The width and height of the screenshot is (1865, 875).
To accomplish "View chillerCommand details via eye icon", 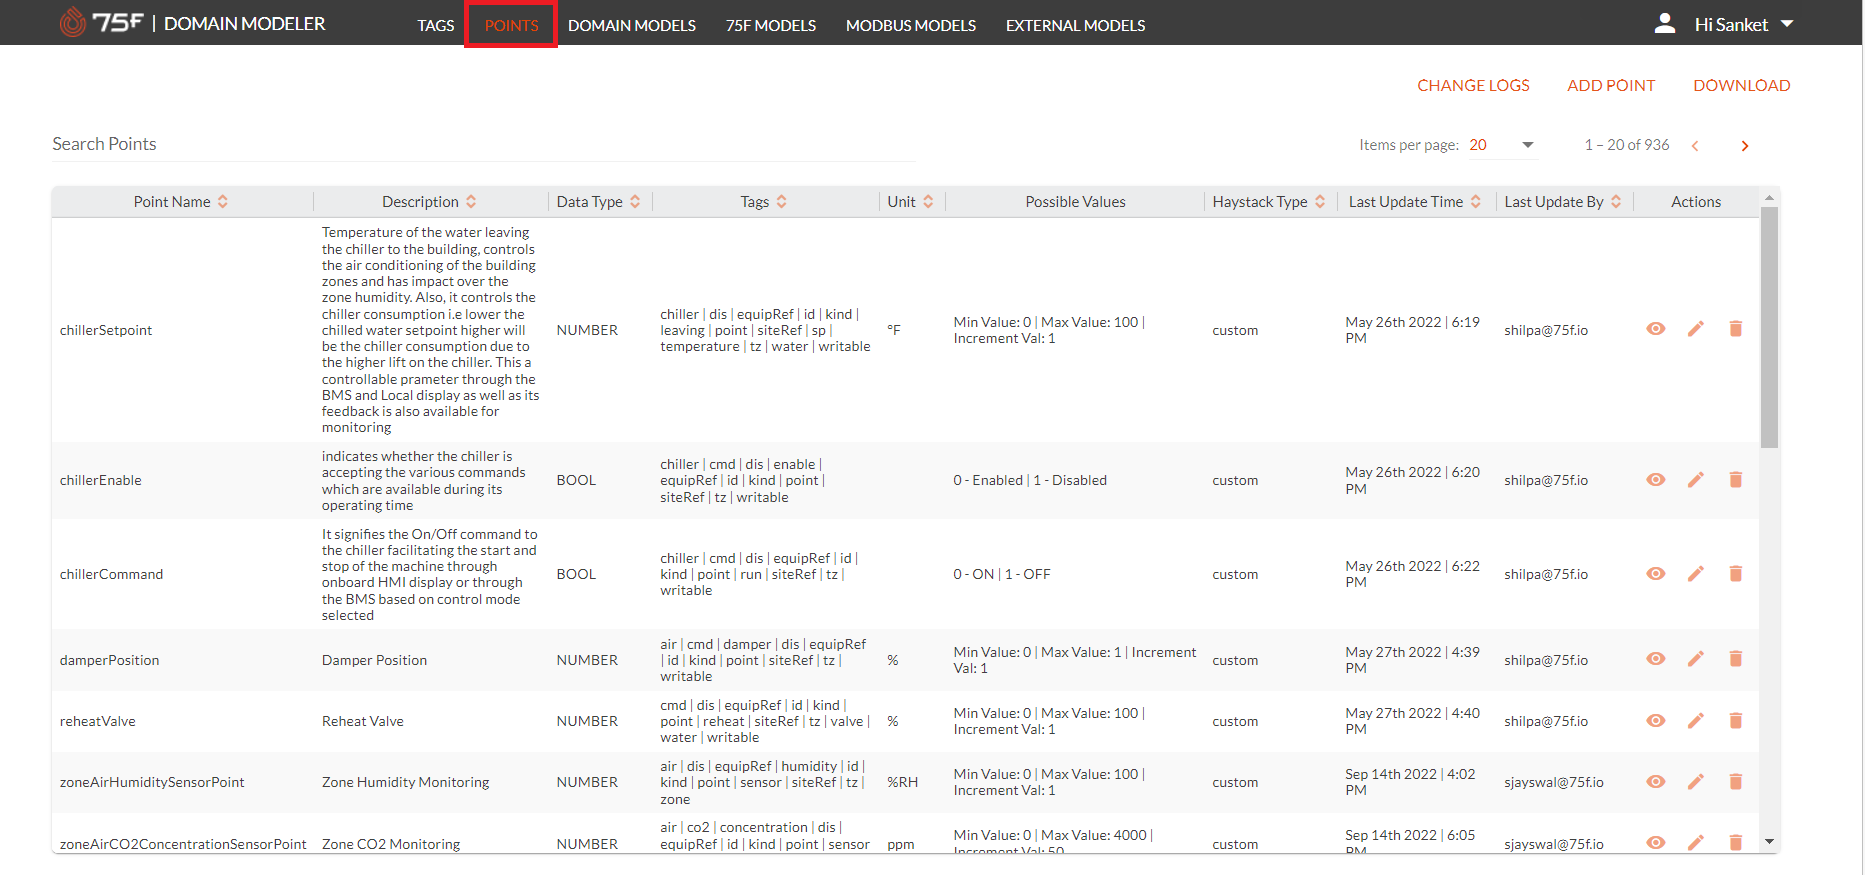I will coord(1656,574).
